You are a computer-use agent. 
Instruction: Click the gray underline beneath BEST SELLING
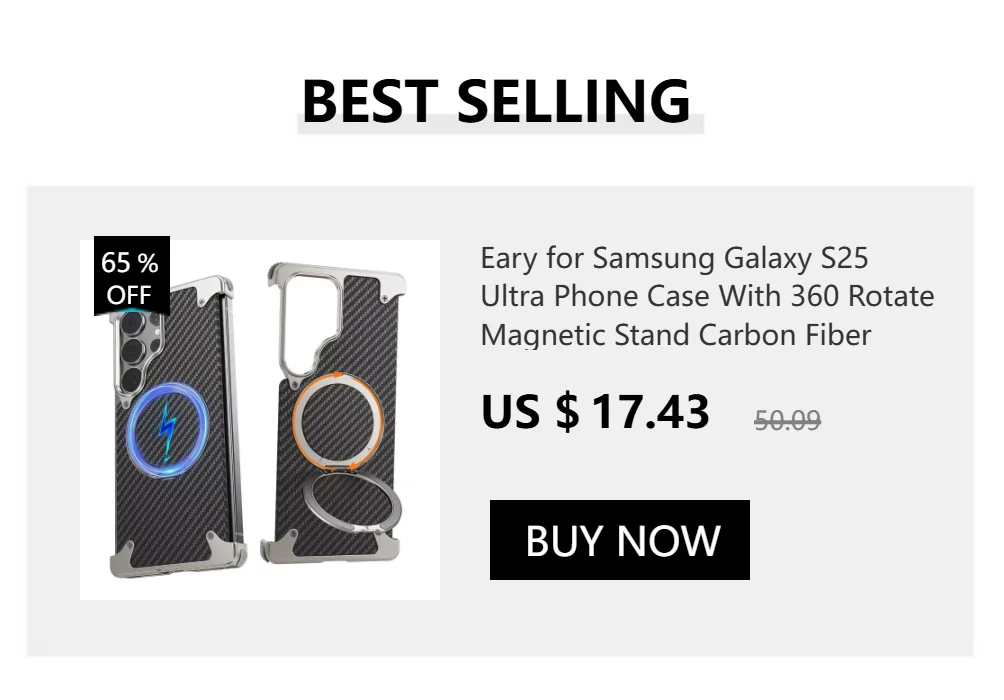500,127
